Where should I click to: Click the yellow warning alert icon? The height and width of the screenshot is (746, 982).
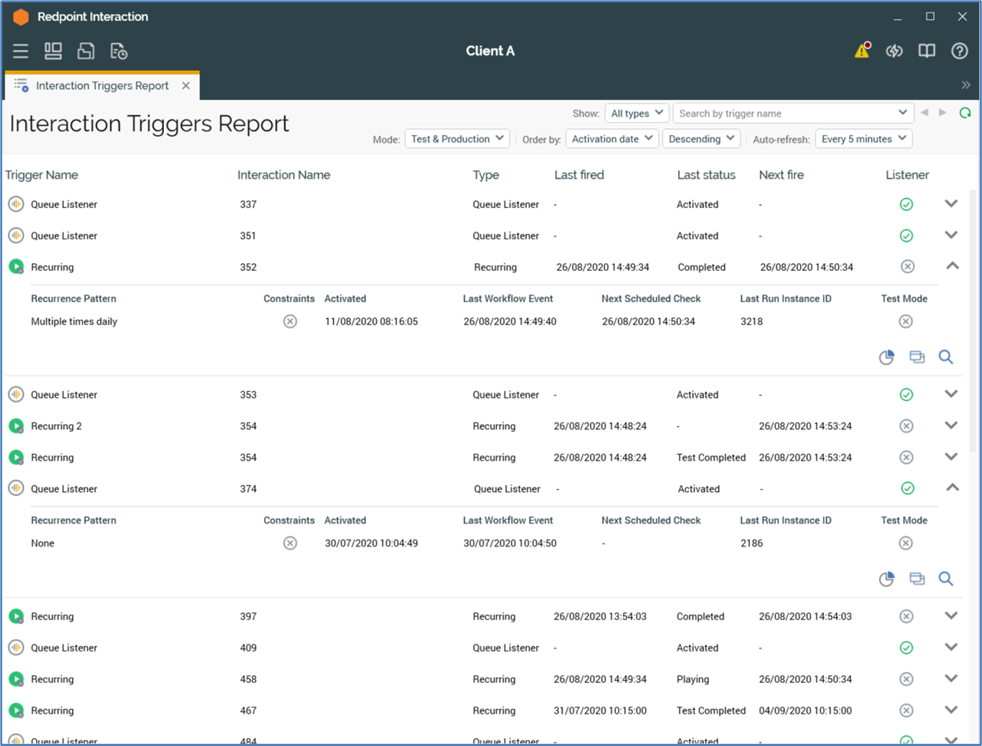862,51
